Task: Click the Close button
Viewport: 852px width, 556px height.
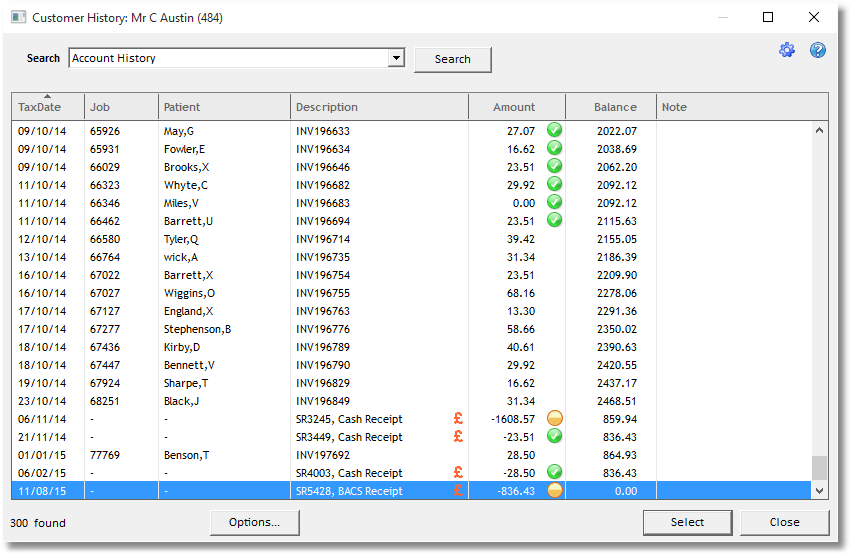Action: click(x=785, y=522)
